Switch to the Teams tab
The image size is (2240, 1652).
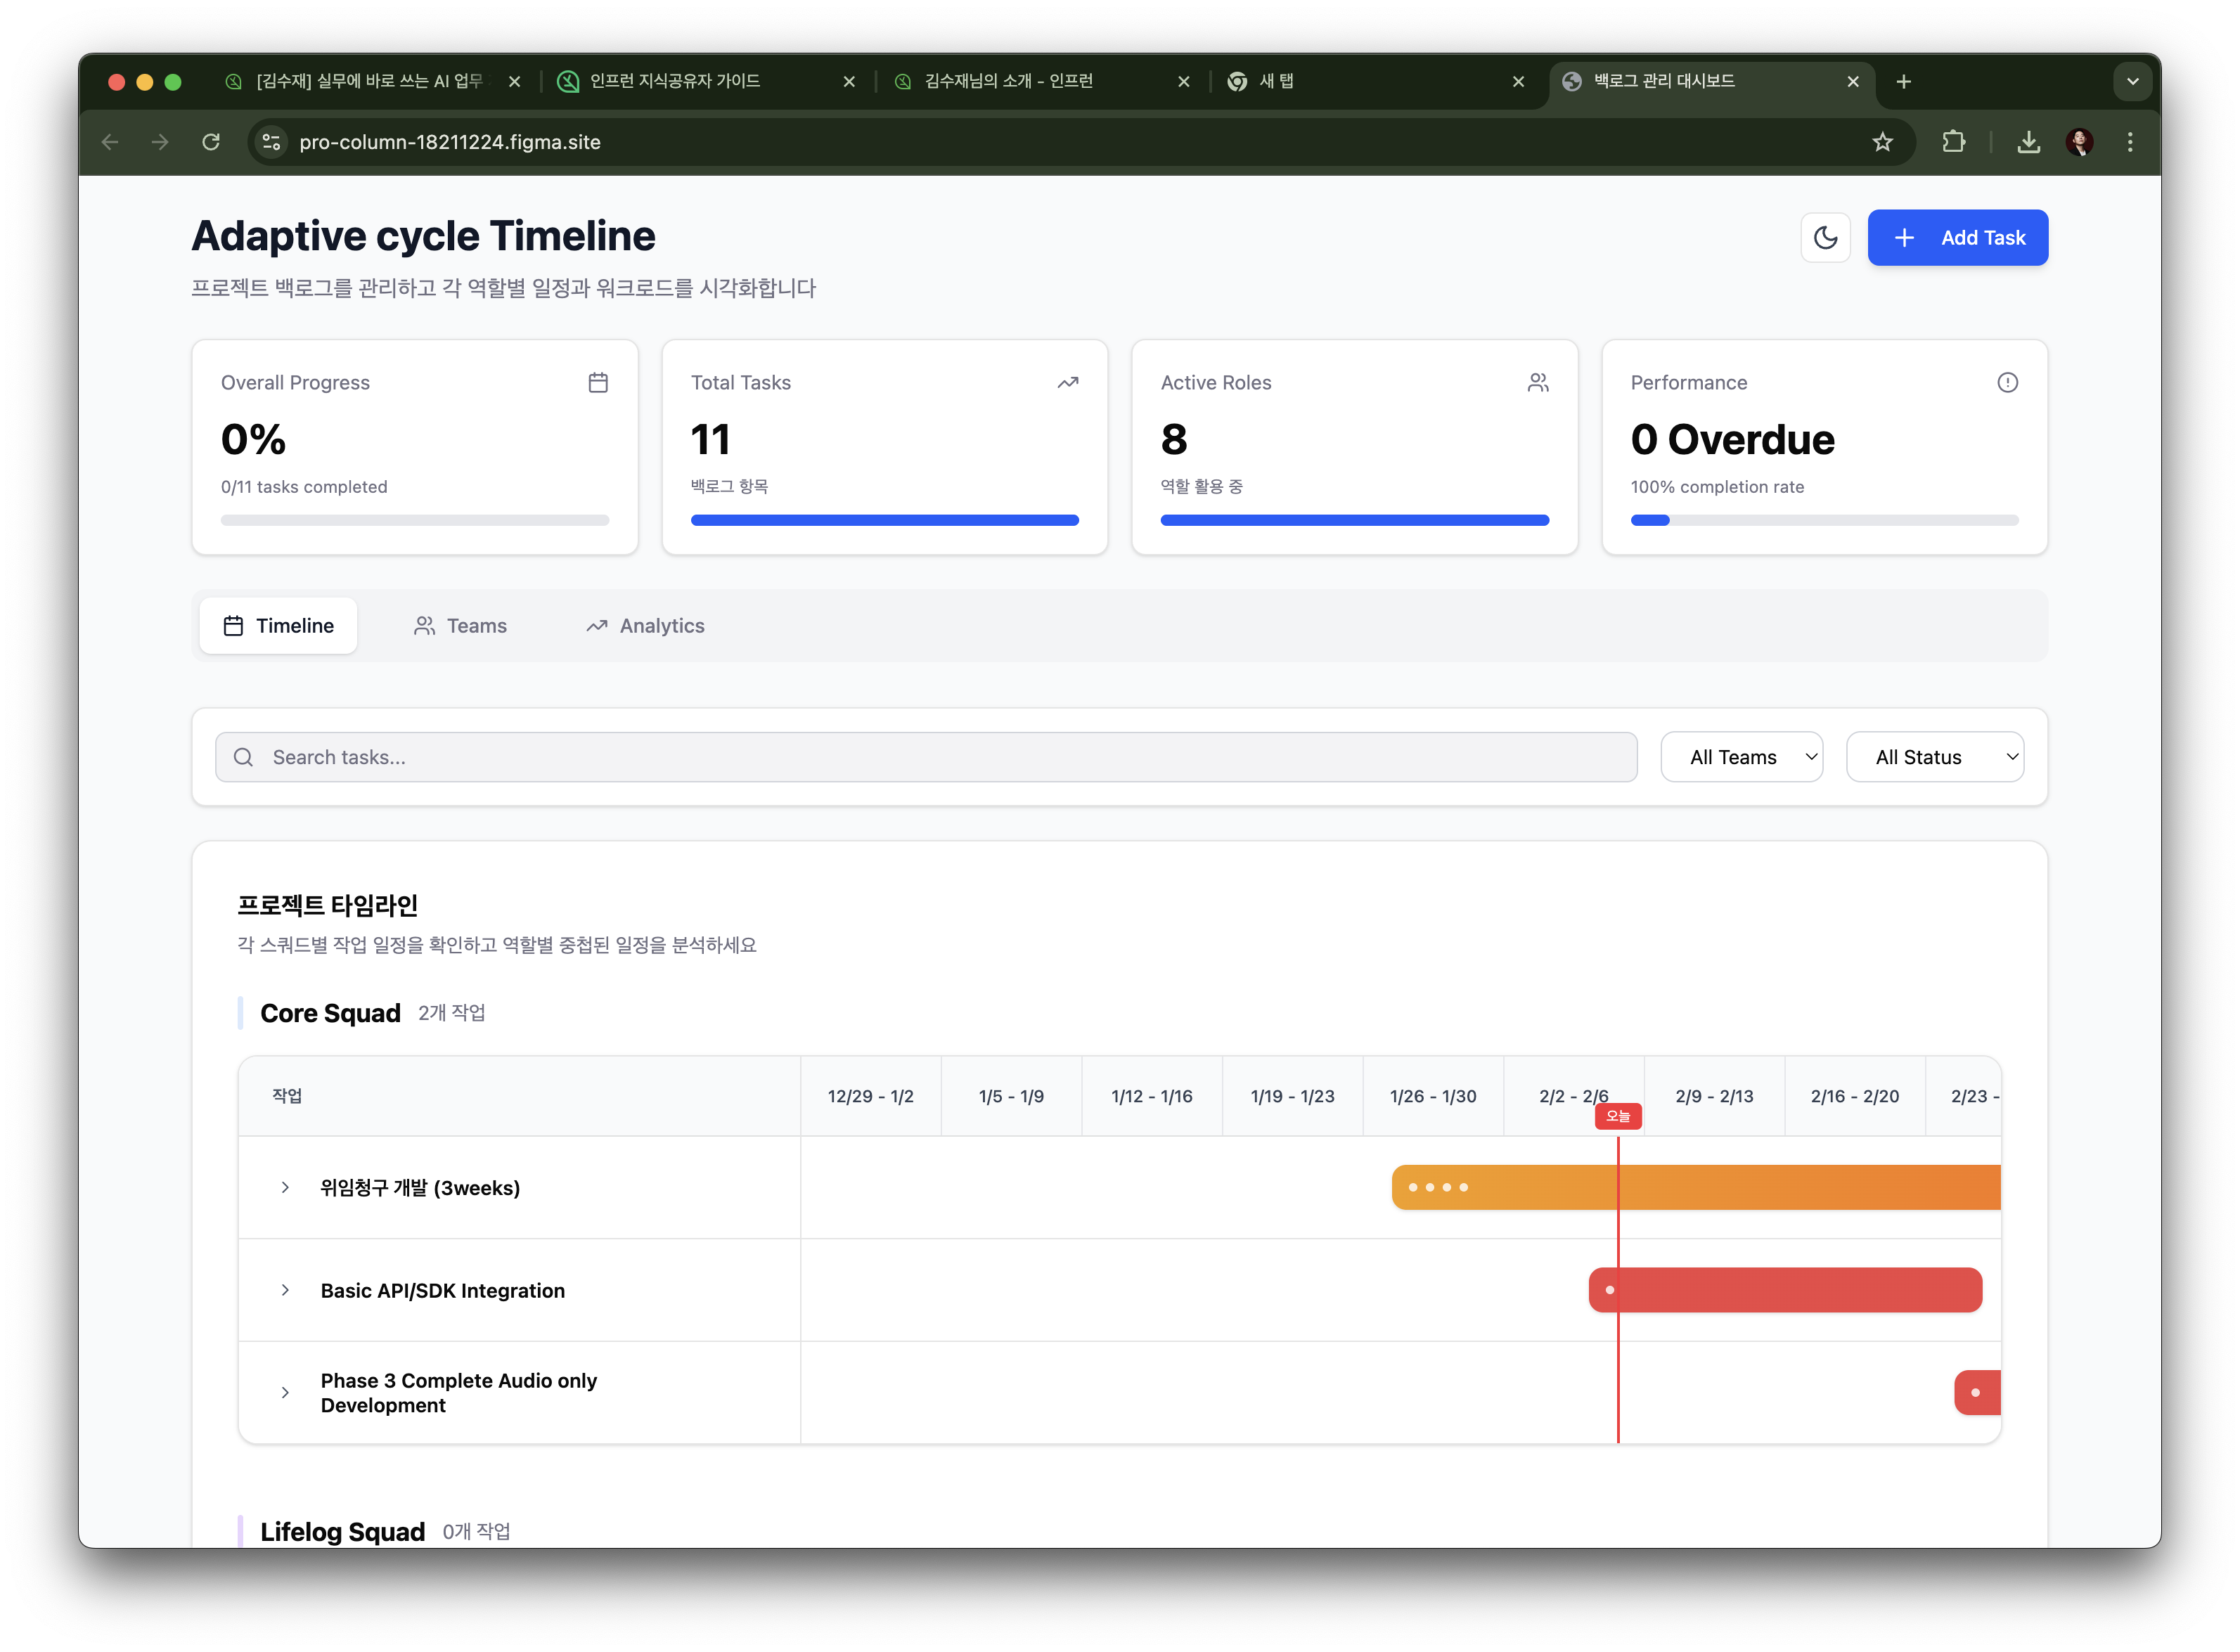[x=460, y=625]
